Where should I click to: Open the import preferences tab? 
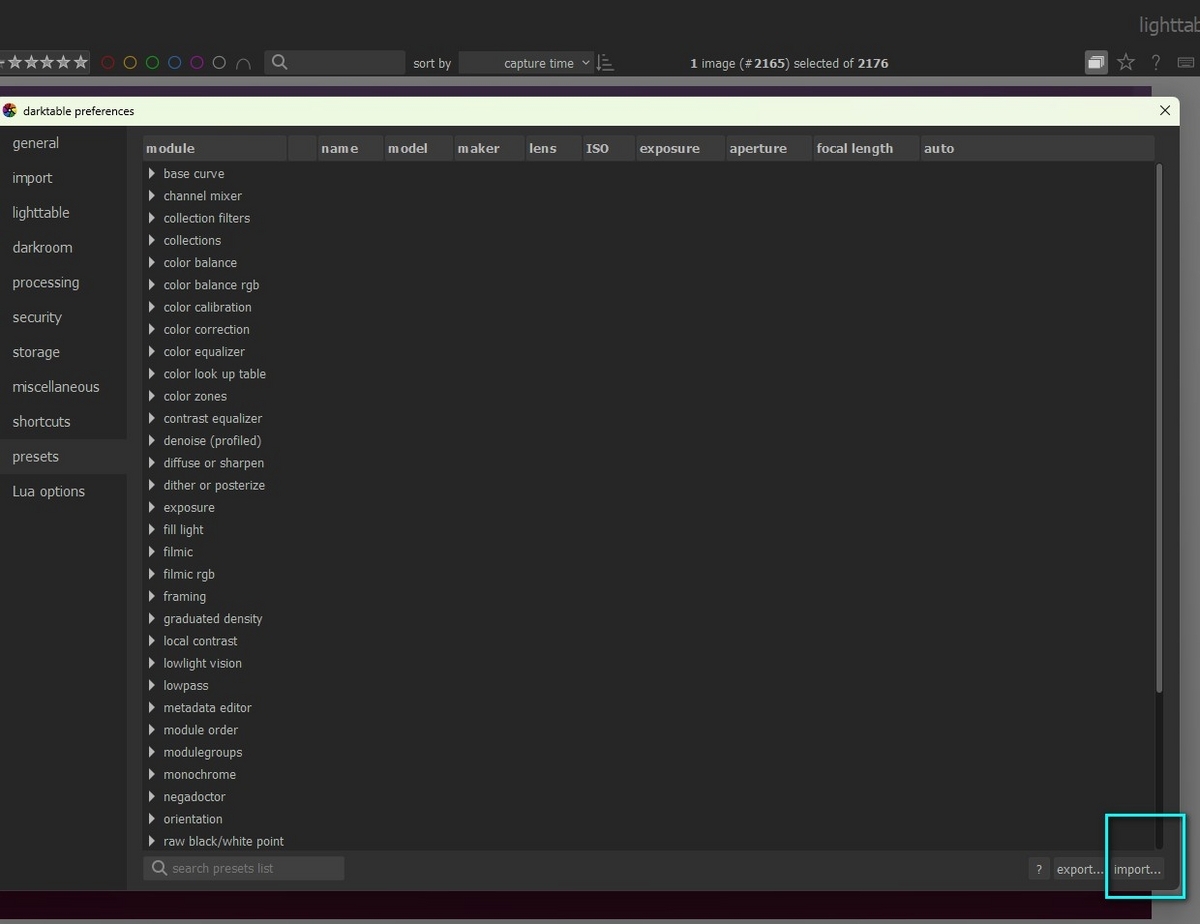pos(63,178)
